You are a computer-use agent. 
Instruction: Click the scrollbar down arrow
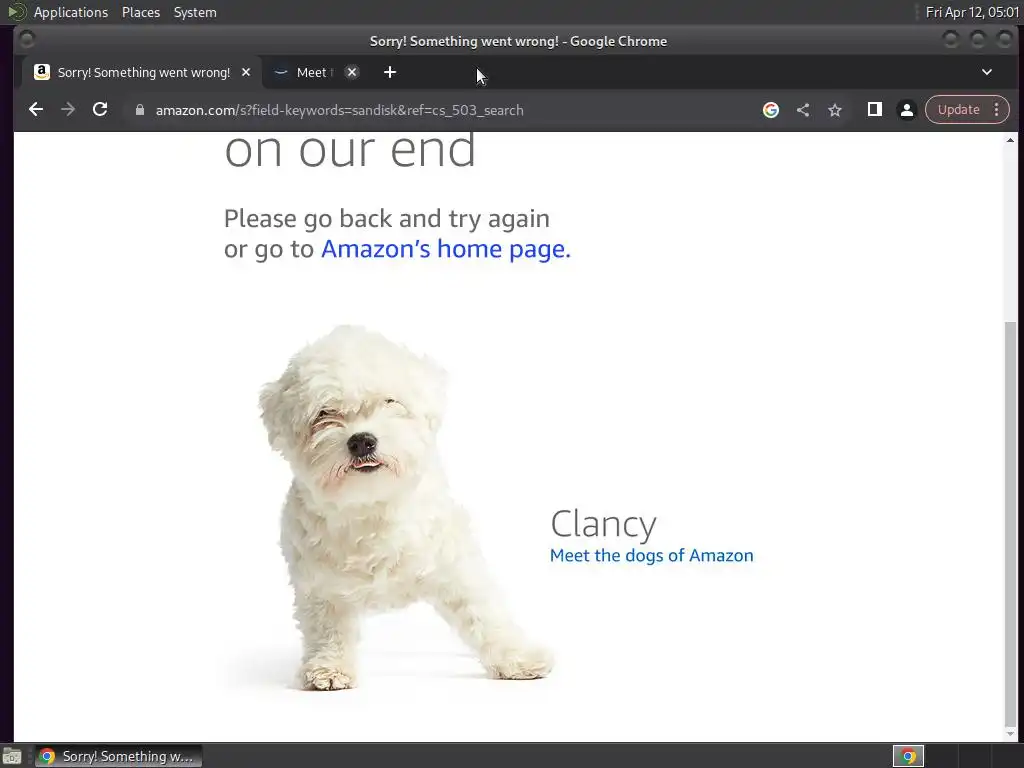pyautogui.click(x=1010, y=734)
